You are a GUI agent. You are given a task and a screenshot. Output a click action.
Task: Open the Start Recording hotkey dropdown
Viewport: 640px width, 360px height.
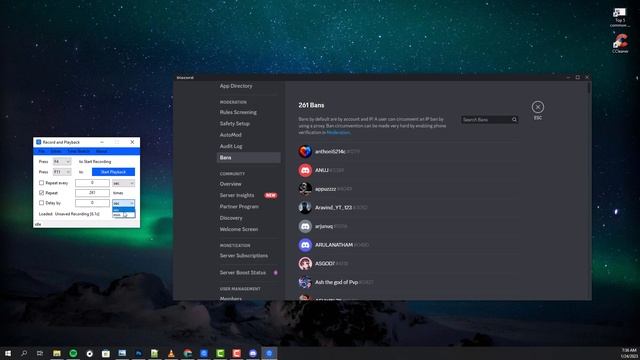(x=62, y=162)
